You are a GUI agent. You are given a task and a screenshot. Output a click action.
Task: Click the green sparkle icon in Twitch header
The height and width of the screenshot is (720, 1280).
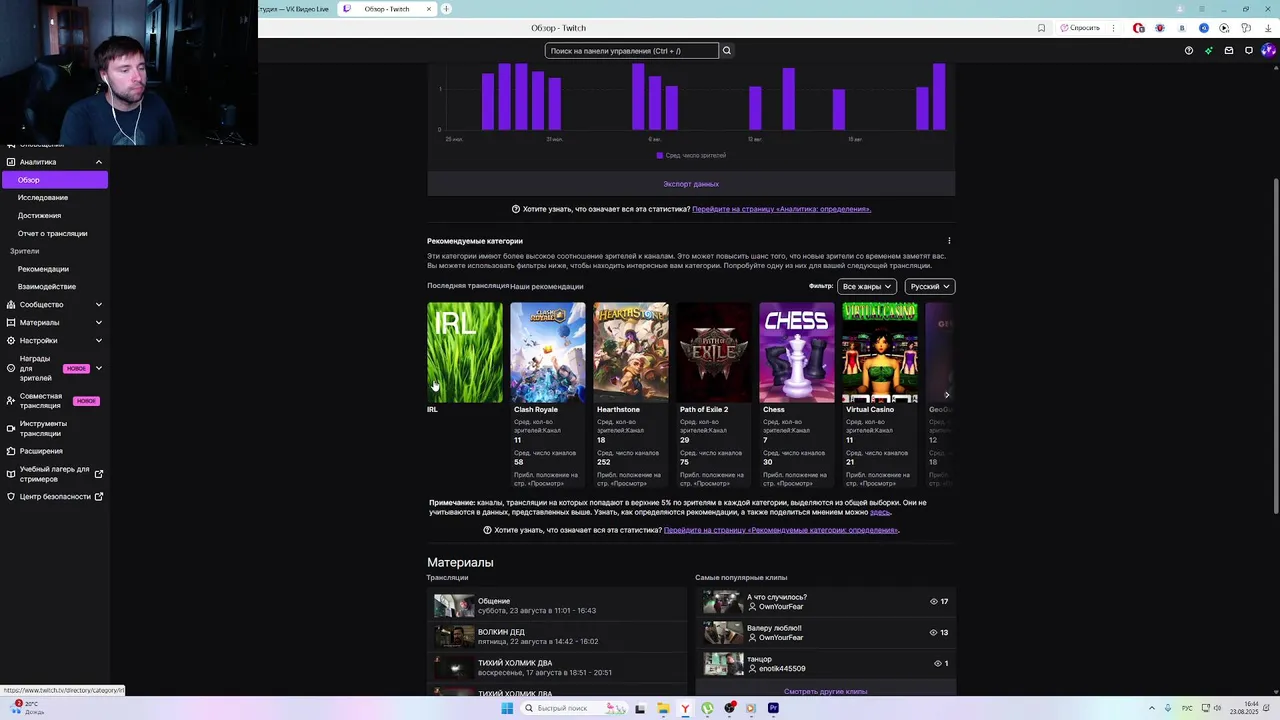click(x=1208, y=50)
